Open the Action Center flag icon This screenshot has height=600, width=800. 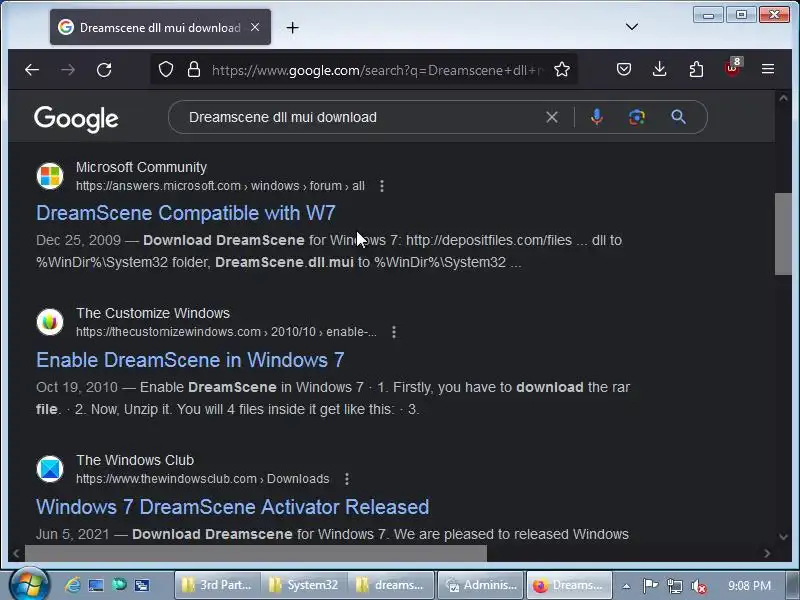[650, 586]
